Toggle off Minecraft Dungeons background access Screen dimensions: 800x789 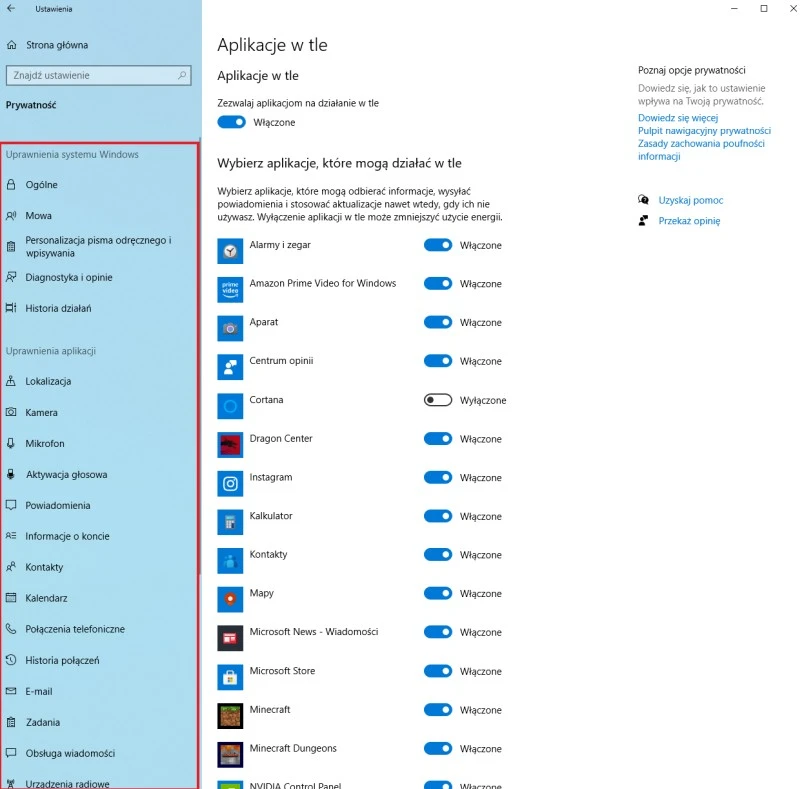click(438, 749)
